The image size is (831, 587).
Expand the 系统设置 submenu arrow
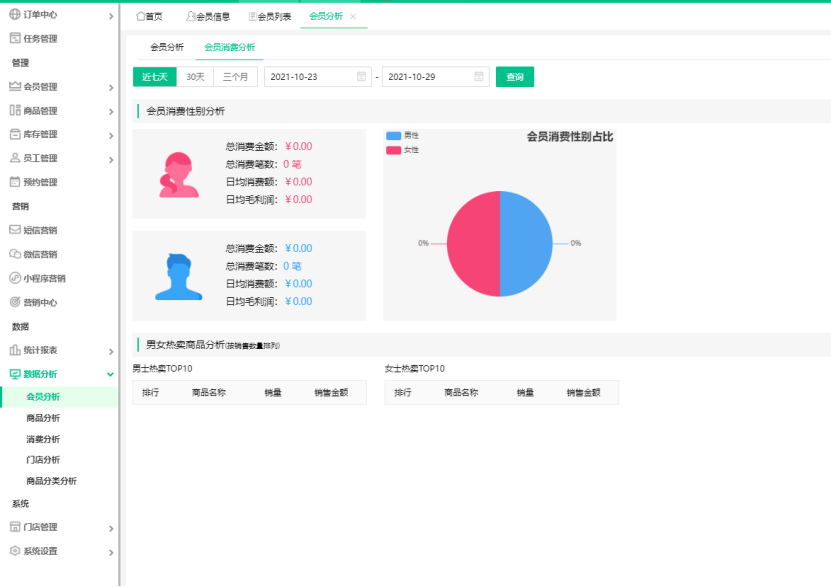coord(111,553)
